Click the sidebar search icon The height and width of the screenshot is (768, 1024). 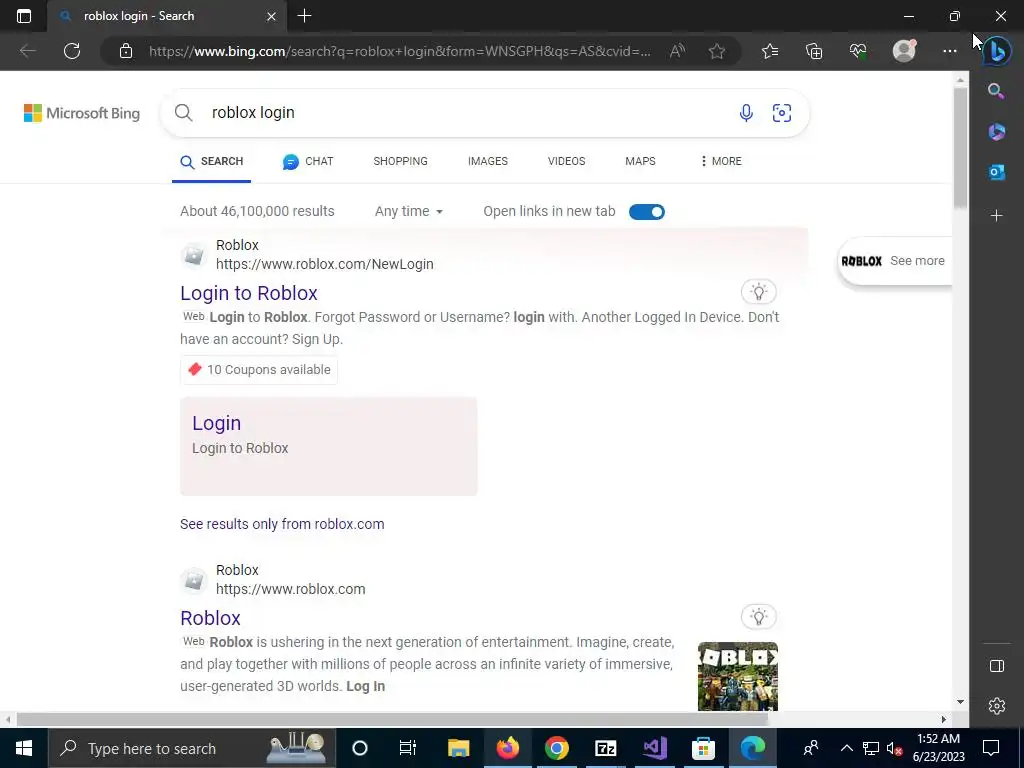[x=996, y=91]
